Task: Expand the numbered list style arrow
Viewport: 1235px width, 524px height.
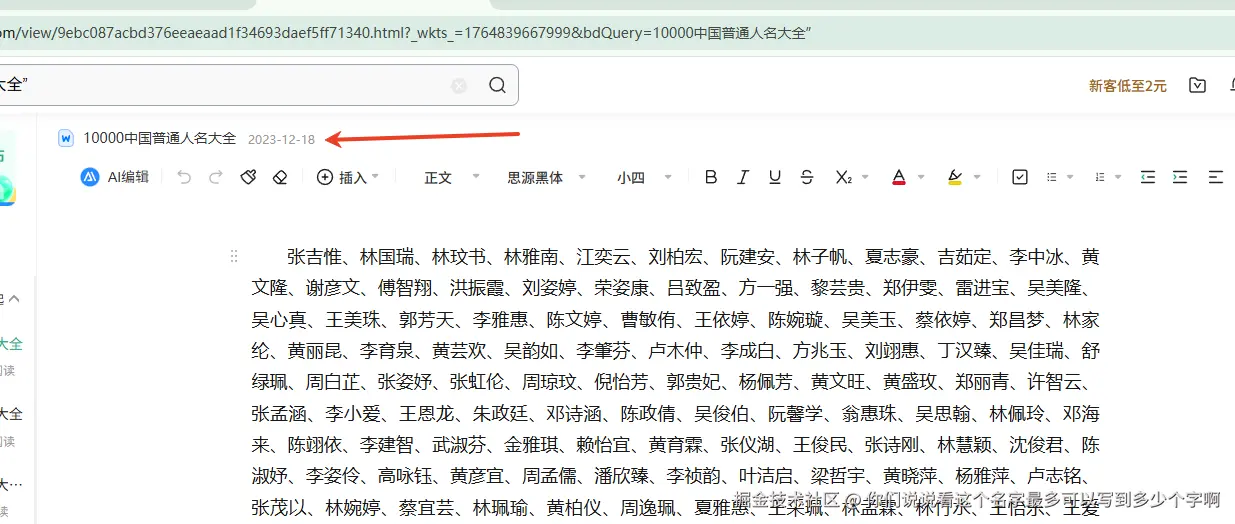Action: (x=1117, y=177)
